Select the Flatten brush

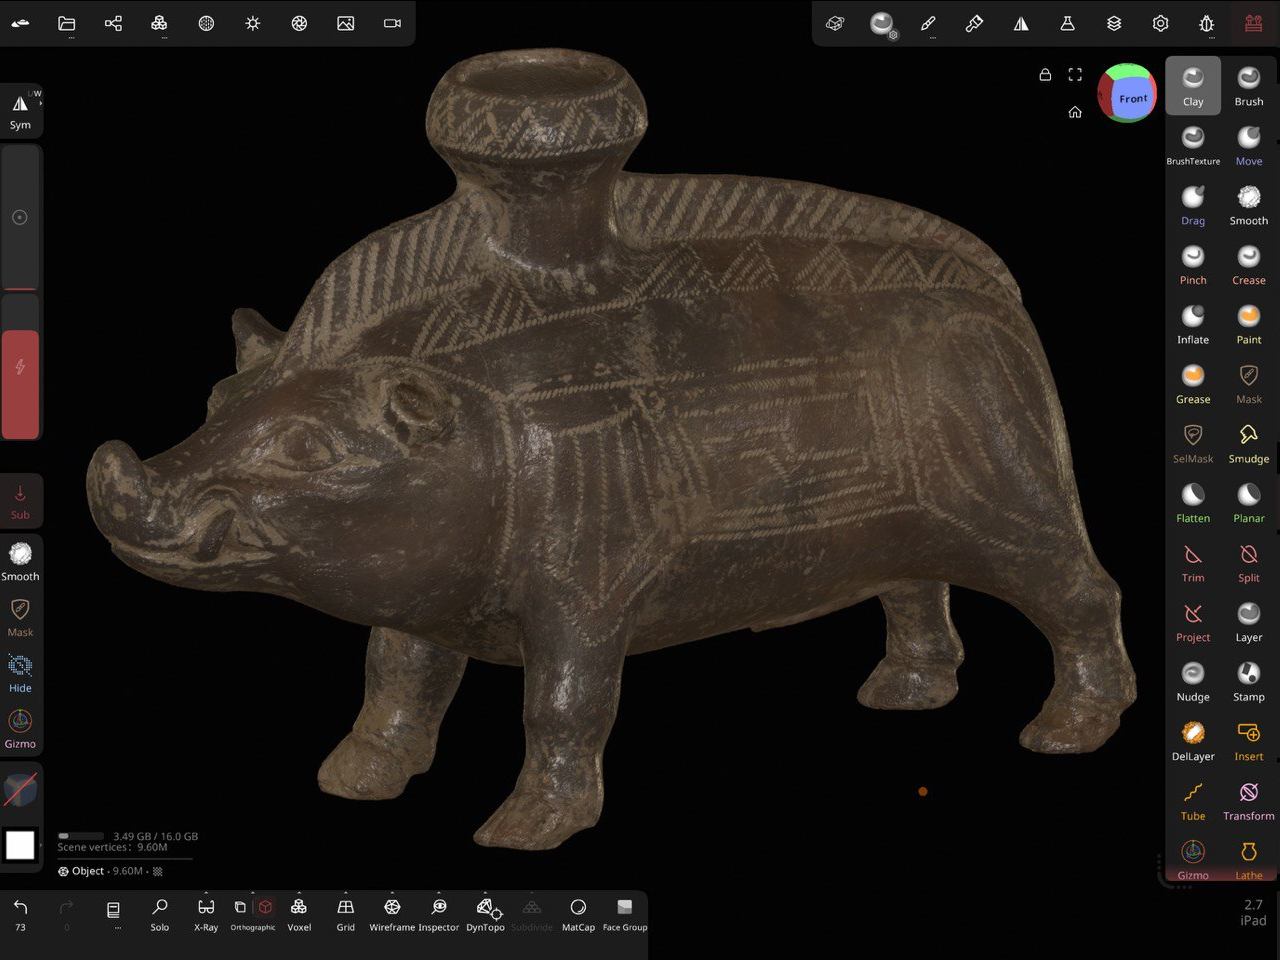click(1193, 502)
